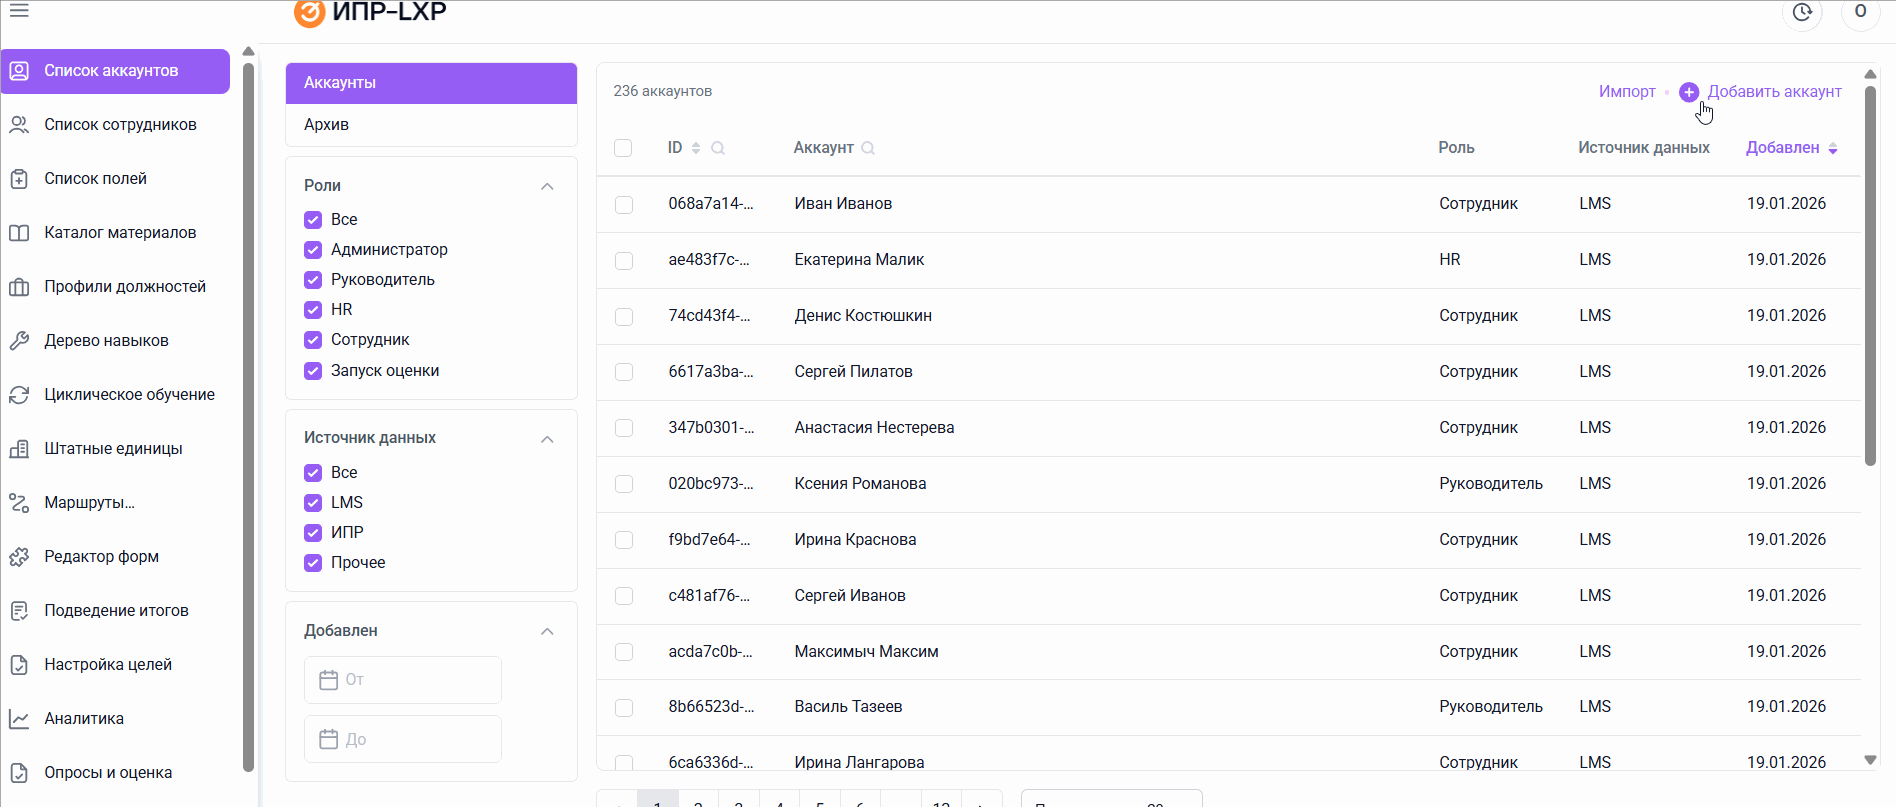The height and width of the screenshot is (807, 1896).
Task: Collapse the Источник данных filter section
Action: pyautogui.click(x=547, y=439)
